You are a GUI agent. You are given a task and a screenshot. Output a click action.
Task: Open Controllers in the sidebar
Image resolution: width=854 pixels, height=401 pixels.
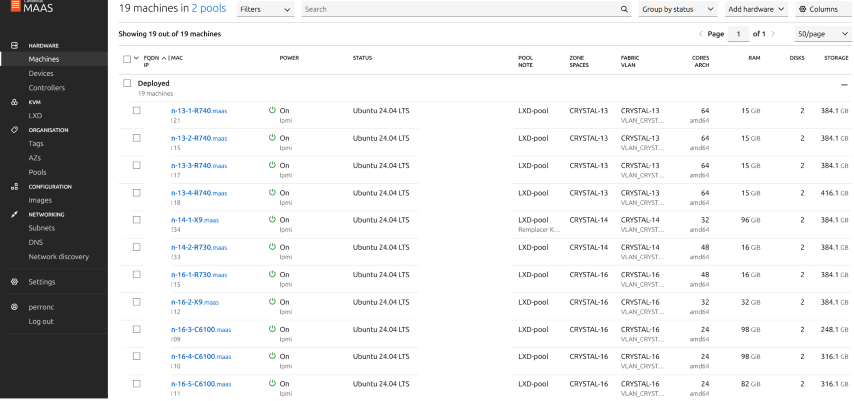(x=46, y=88)
